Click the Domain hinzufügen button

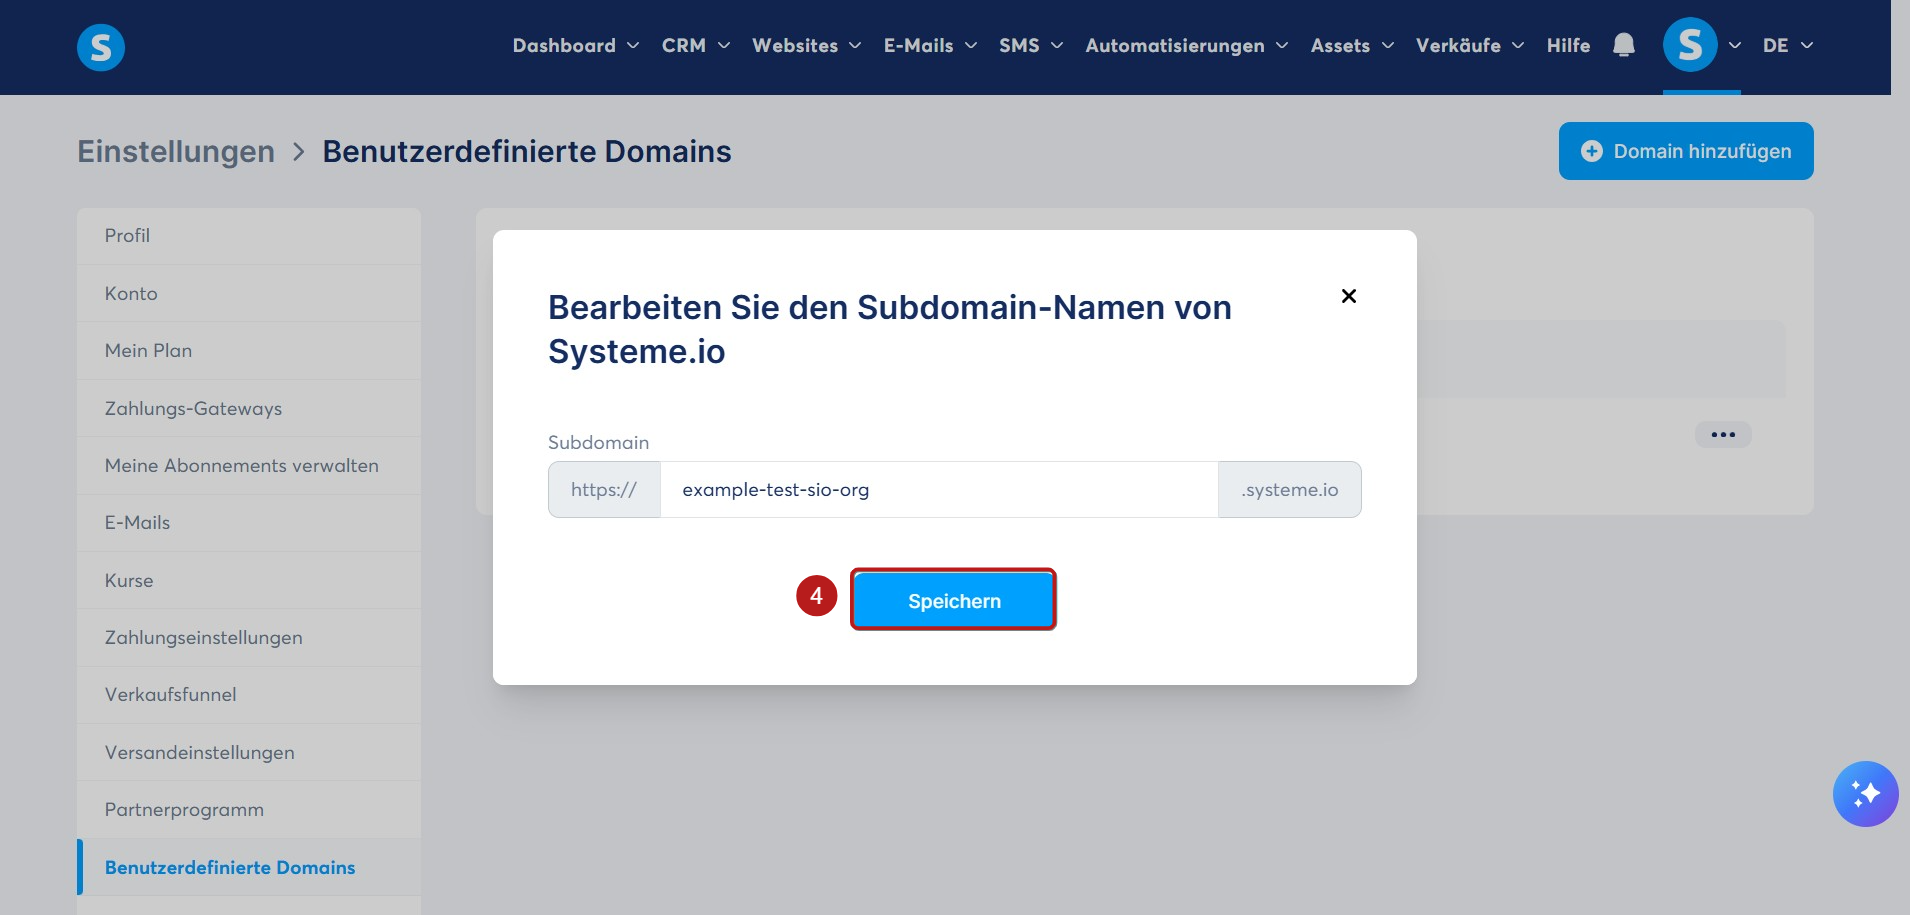1686,151
